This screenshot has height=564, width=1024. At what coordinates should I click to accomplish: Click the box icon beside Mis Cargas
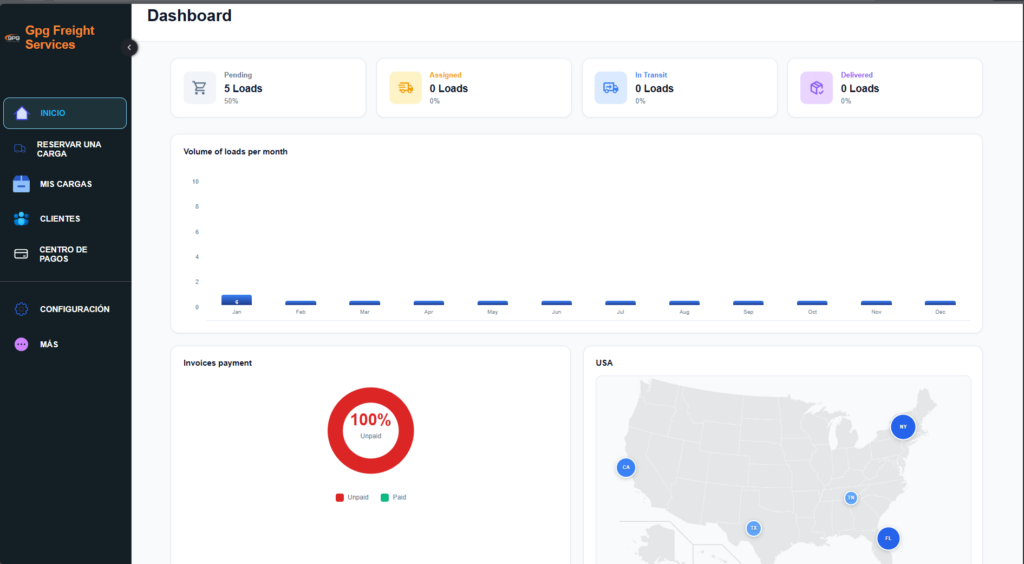coord(21,184)
